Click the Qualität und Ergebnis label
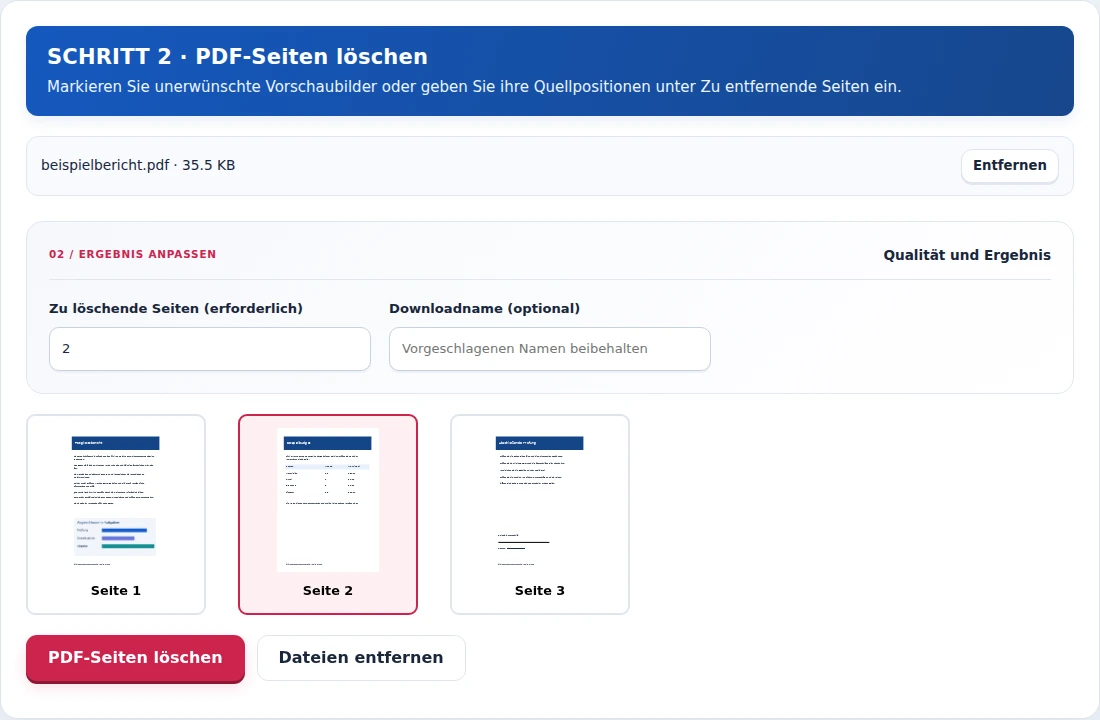The image size is (1100, 720). [967, 255]
